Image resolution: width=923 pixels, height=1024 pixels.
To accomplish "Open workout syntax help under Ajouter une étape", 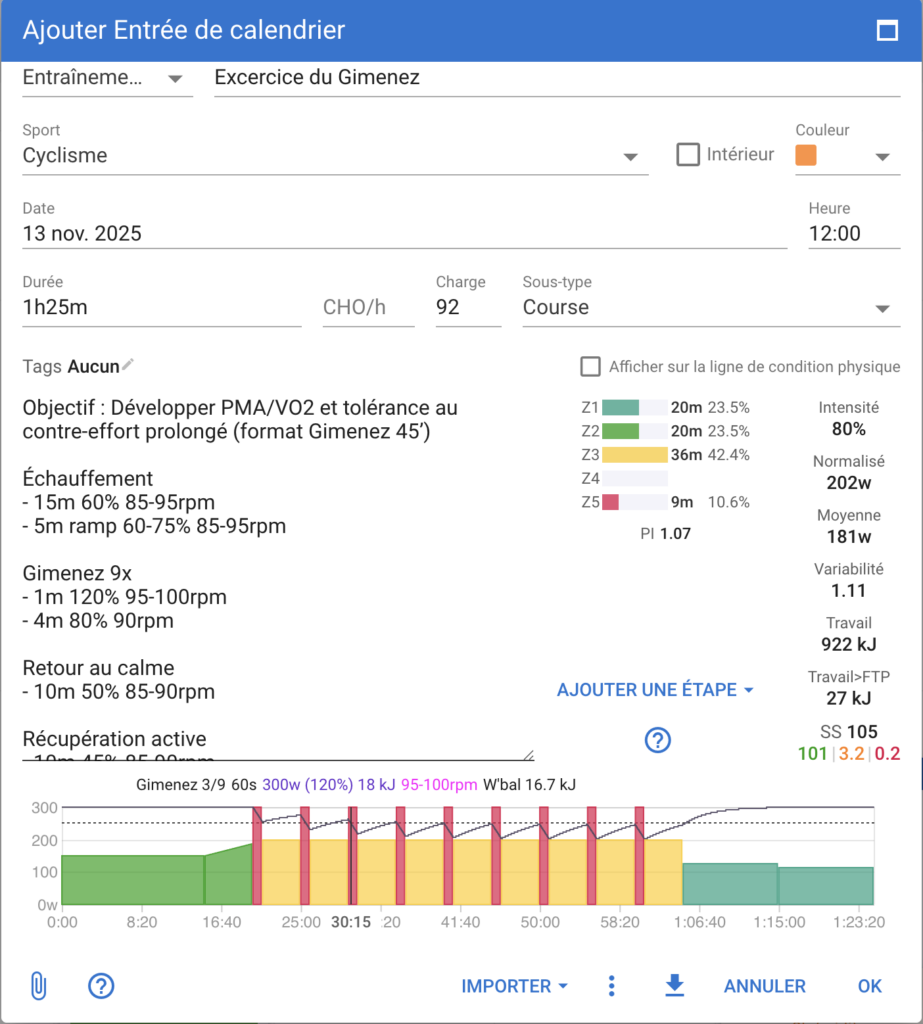I will pos(657,740).
